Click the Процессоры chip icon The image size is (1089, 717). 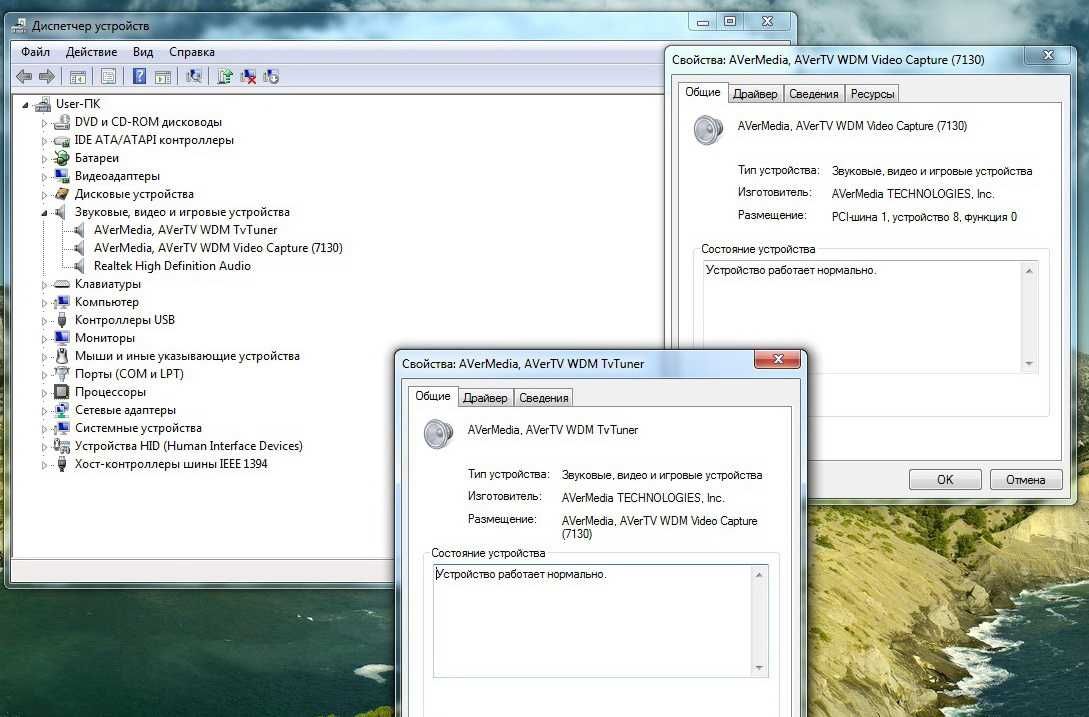click(62, 393)
